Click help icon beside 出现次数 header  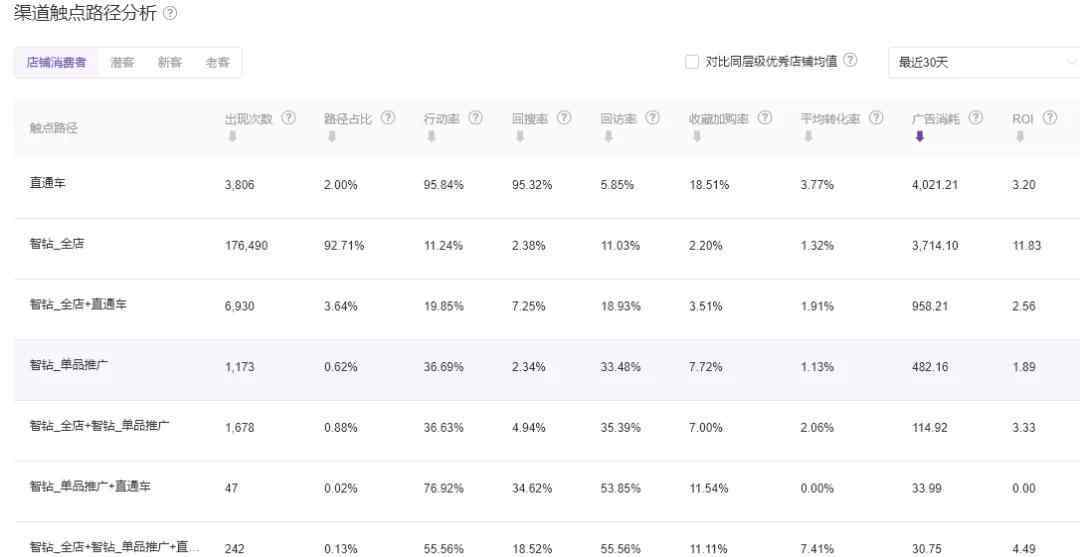click(289, 118)
